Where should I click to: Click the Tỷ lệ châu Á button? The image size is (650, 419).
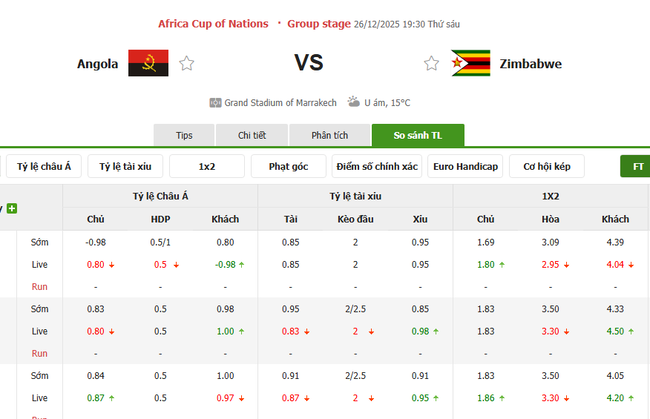43,166
